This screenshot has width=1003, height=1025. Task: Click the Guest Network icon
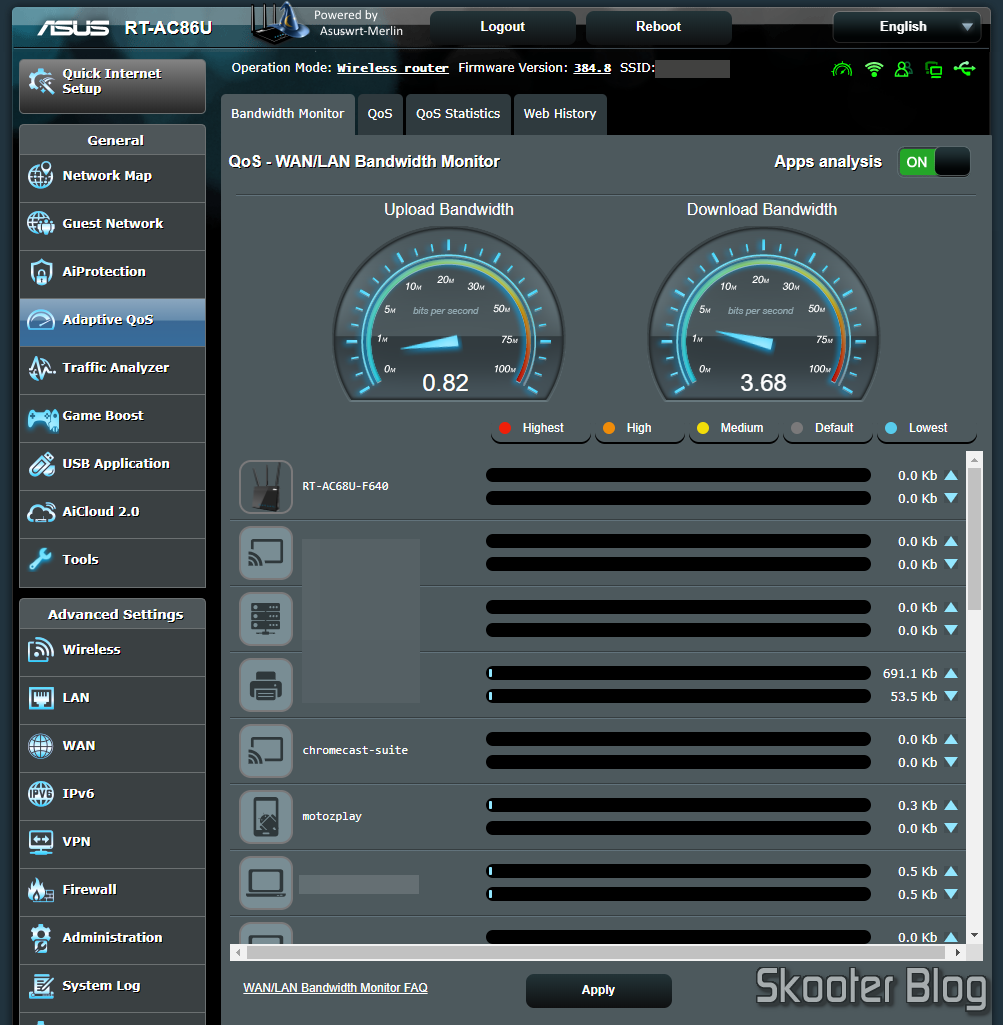point(41,223)
